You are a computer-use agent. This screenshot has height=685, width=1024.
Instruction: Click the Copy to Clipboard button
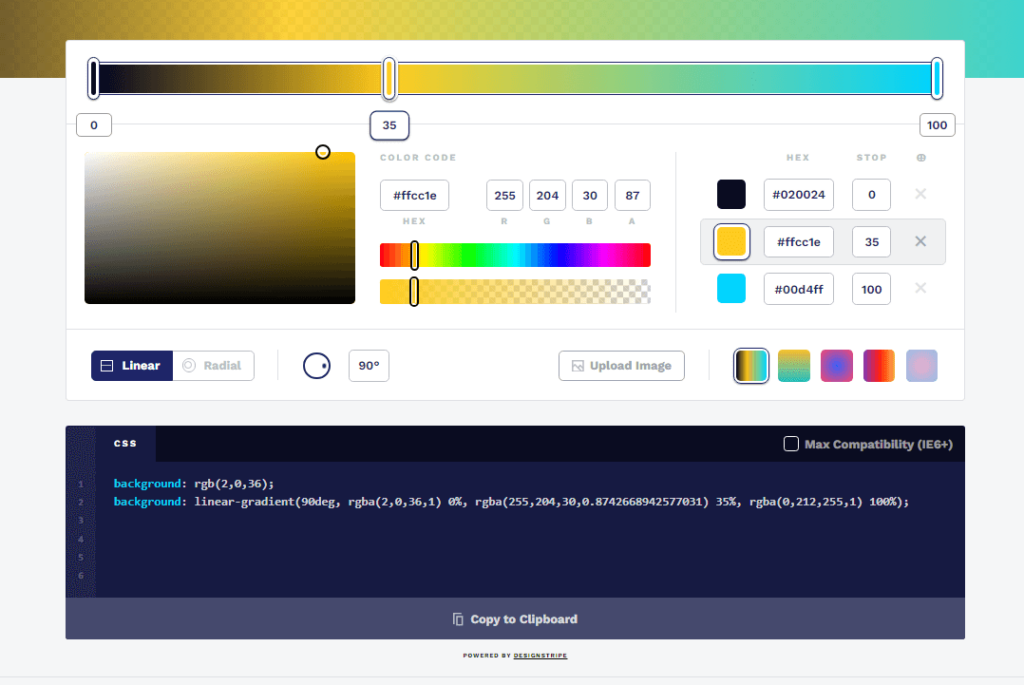pyautogui.click(x=514, y=619)
